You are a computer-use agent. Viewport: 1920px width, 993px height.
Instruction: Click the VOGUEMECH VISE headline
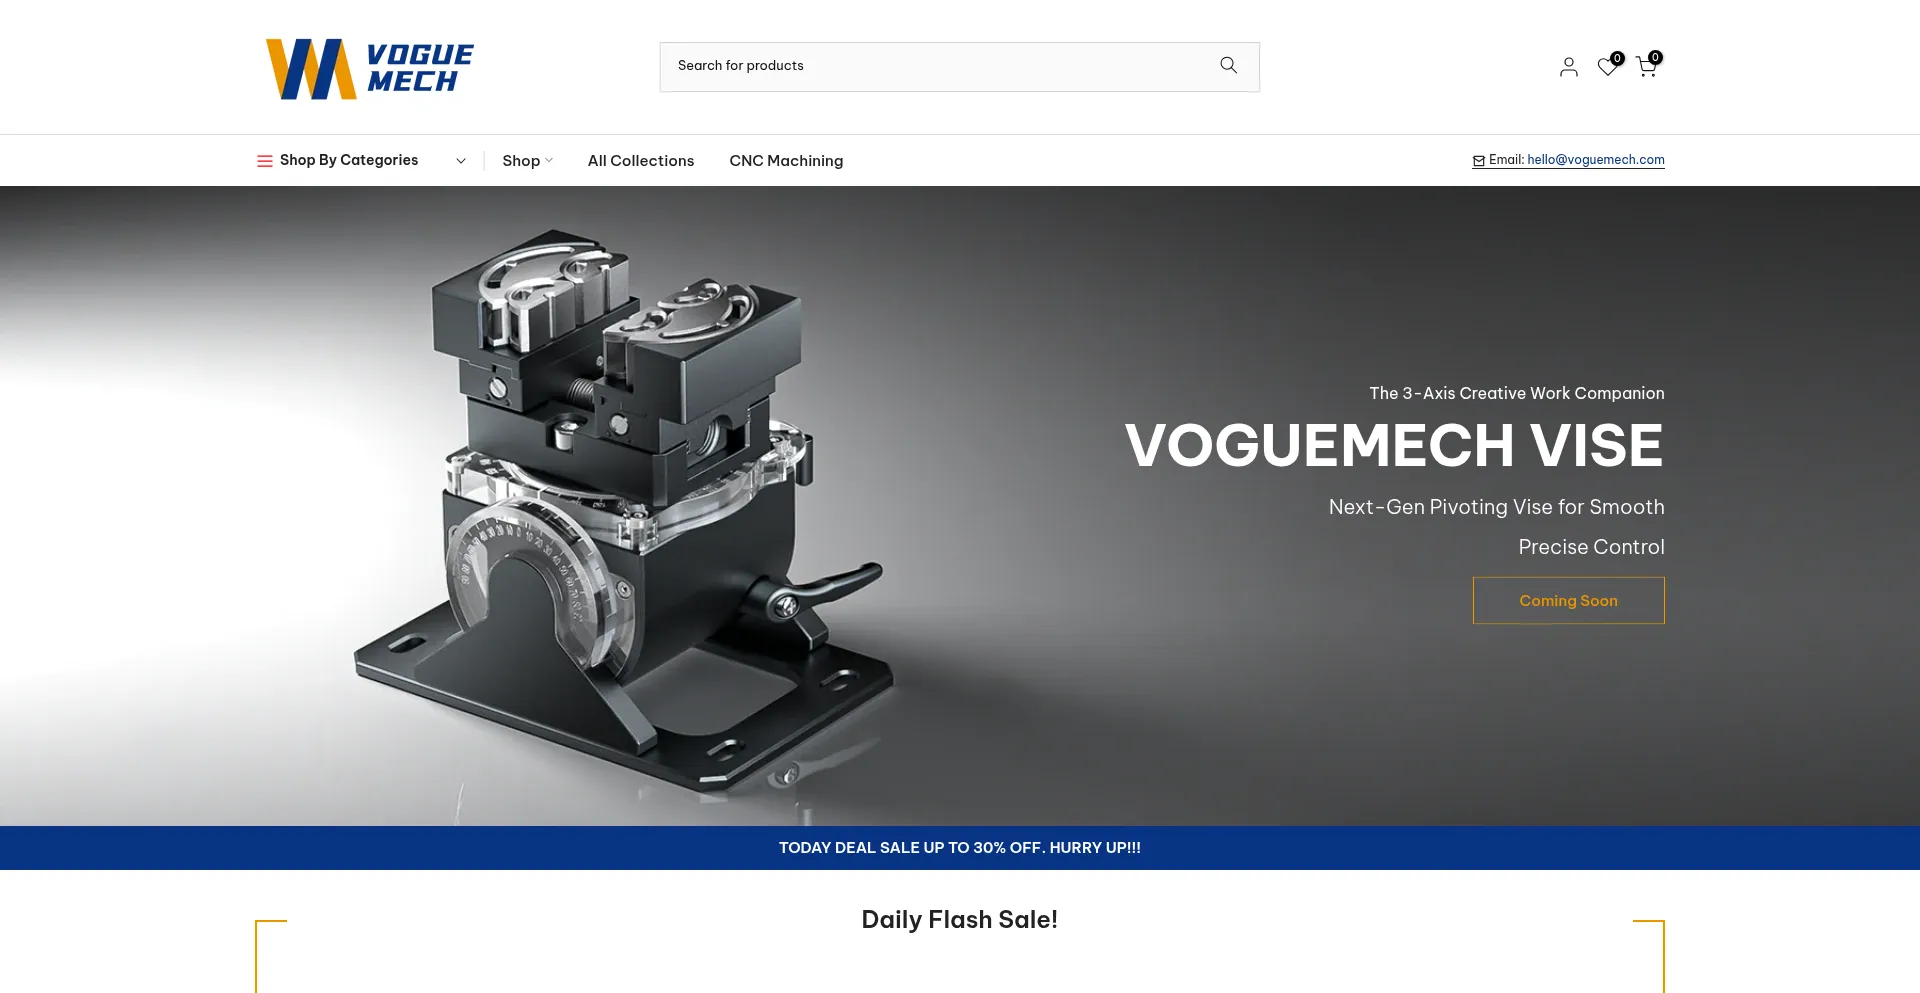click(1394, 445)
